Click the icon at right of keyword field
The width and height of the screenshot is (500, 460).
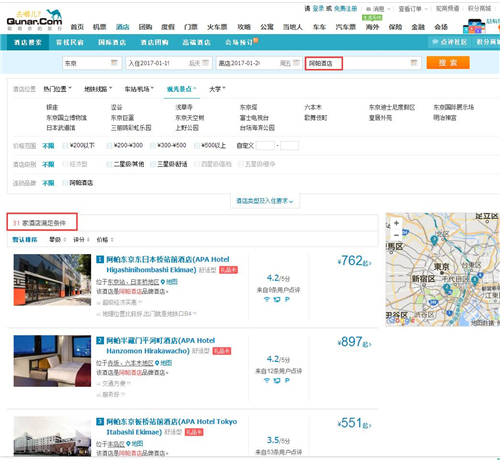(414, 63)
